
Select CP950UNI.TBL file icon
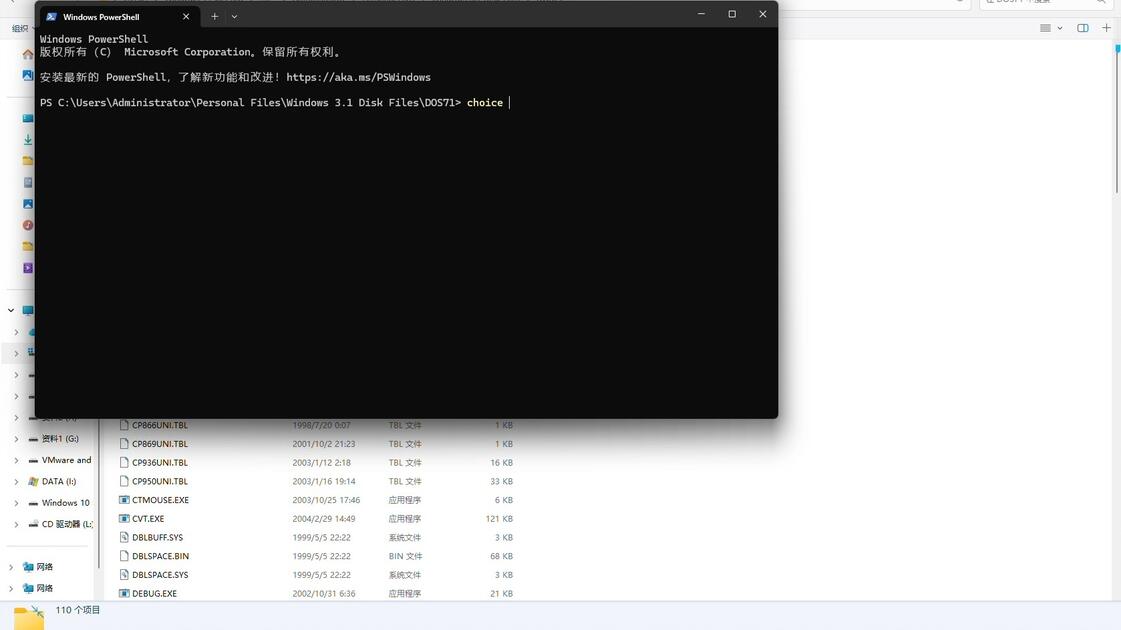pos(124,481)
